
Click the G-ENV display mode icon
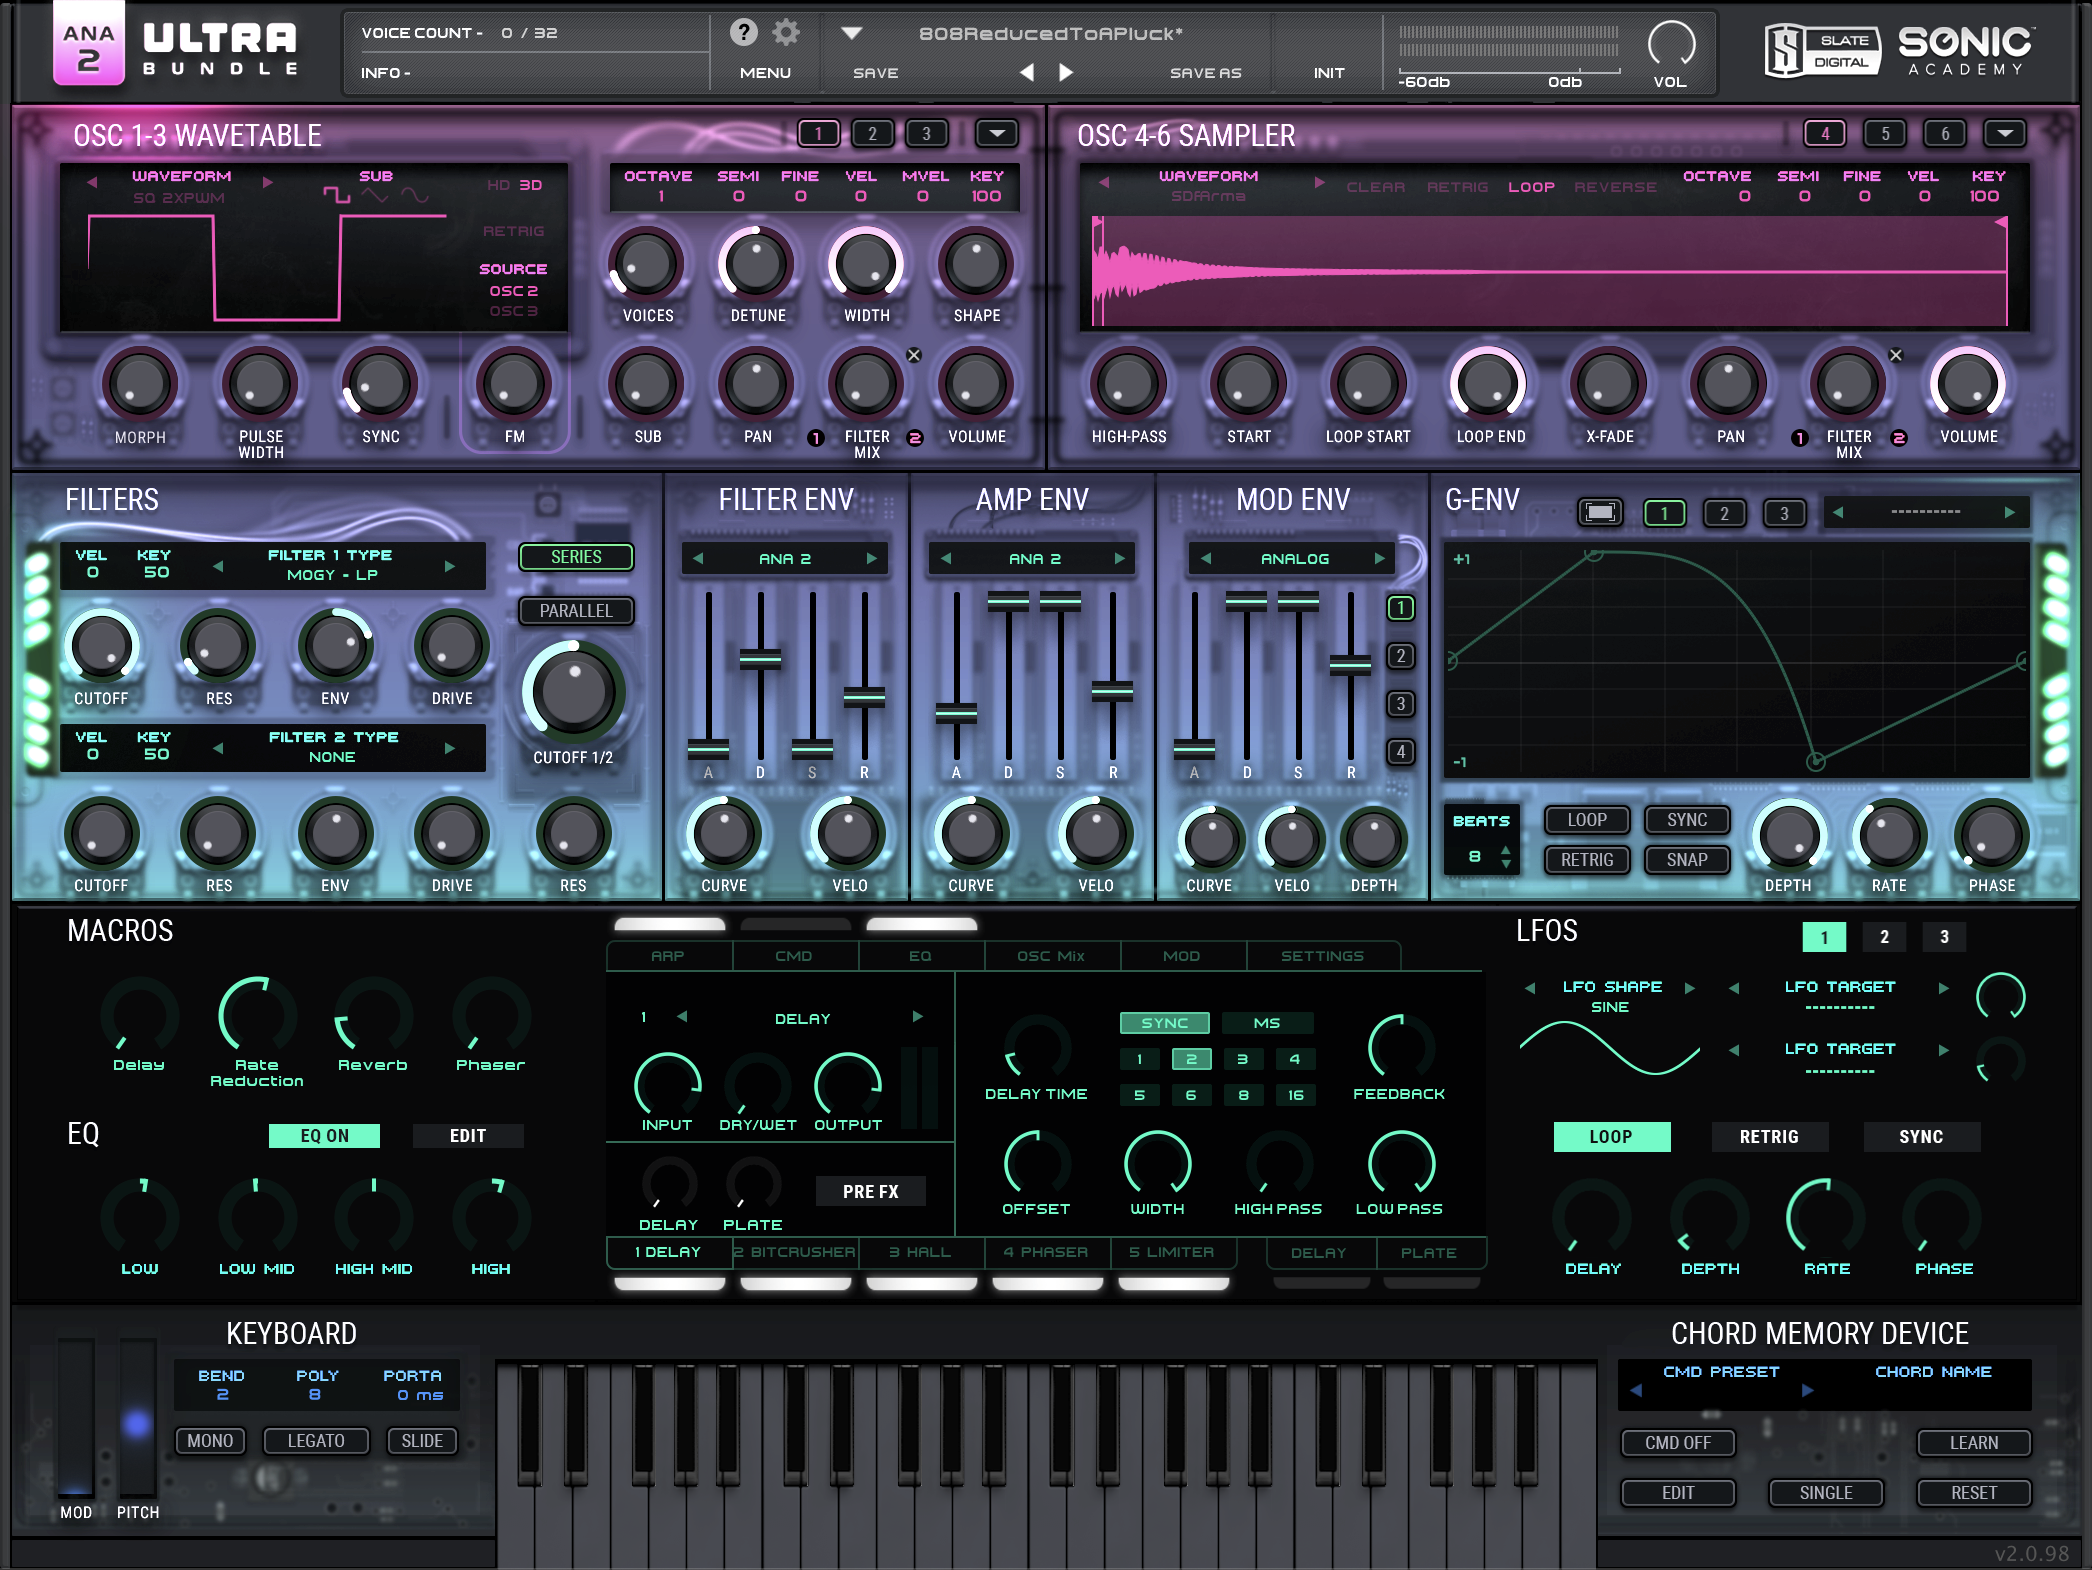point(1600,513)
